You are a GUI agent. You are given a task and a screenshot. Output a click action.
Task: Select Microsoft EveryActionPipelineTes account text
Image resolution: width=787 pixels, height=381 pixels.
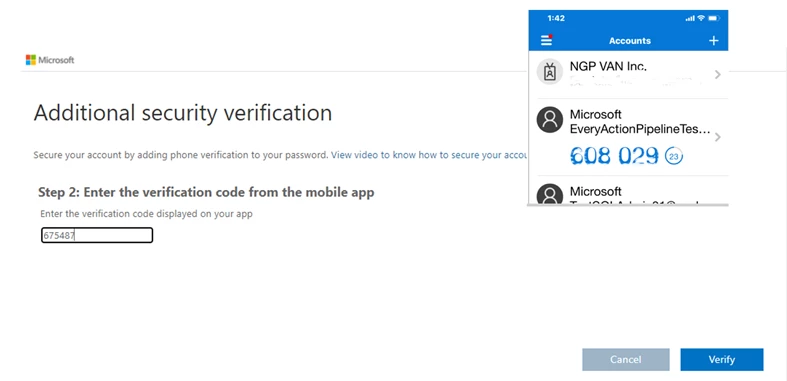[x=640, y=122]
